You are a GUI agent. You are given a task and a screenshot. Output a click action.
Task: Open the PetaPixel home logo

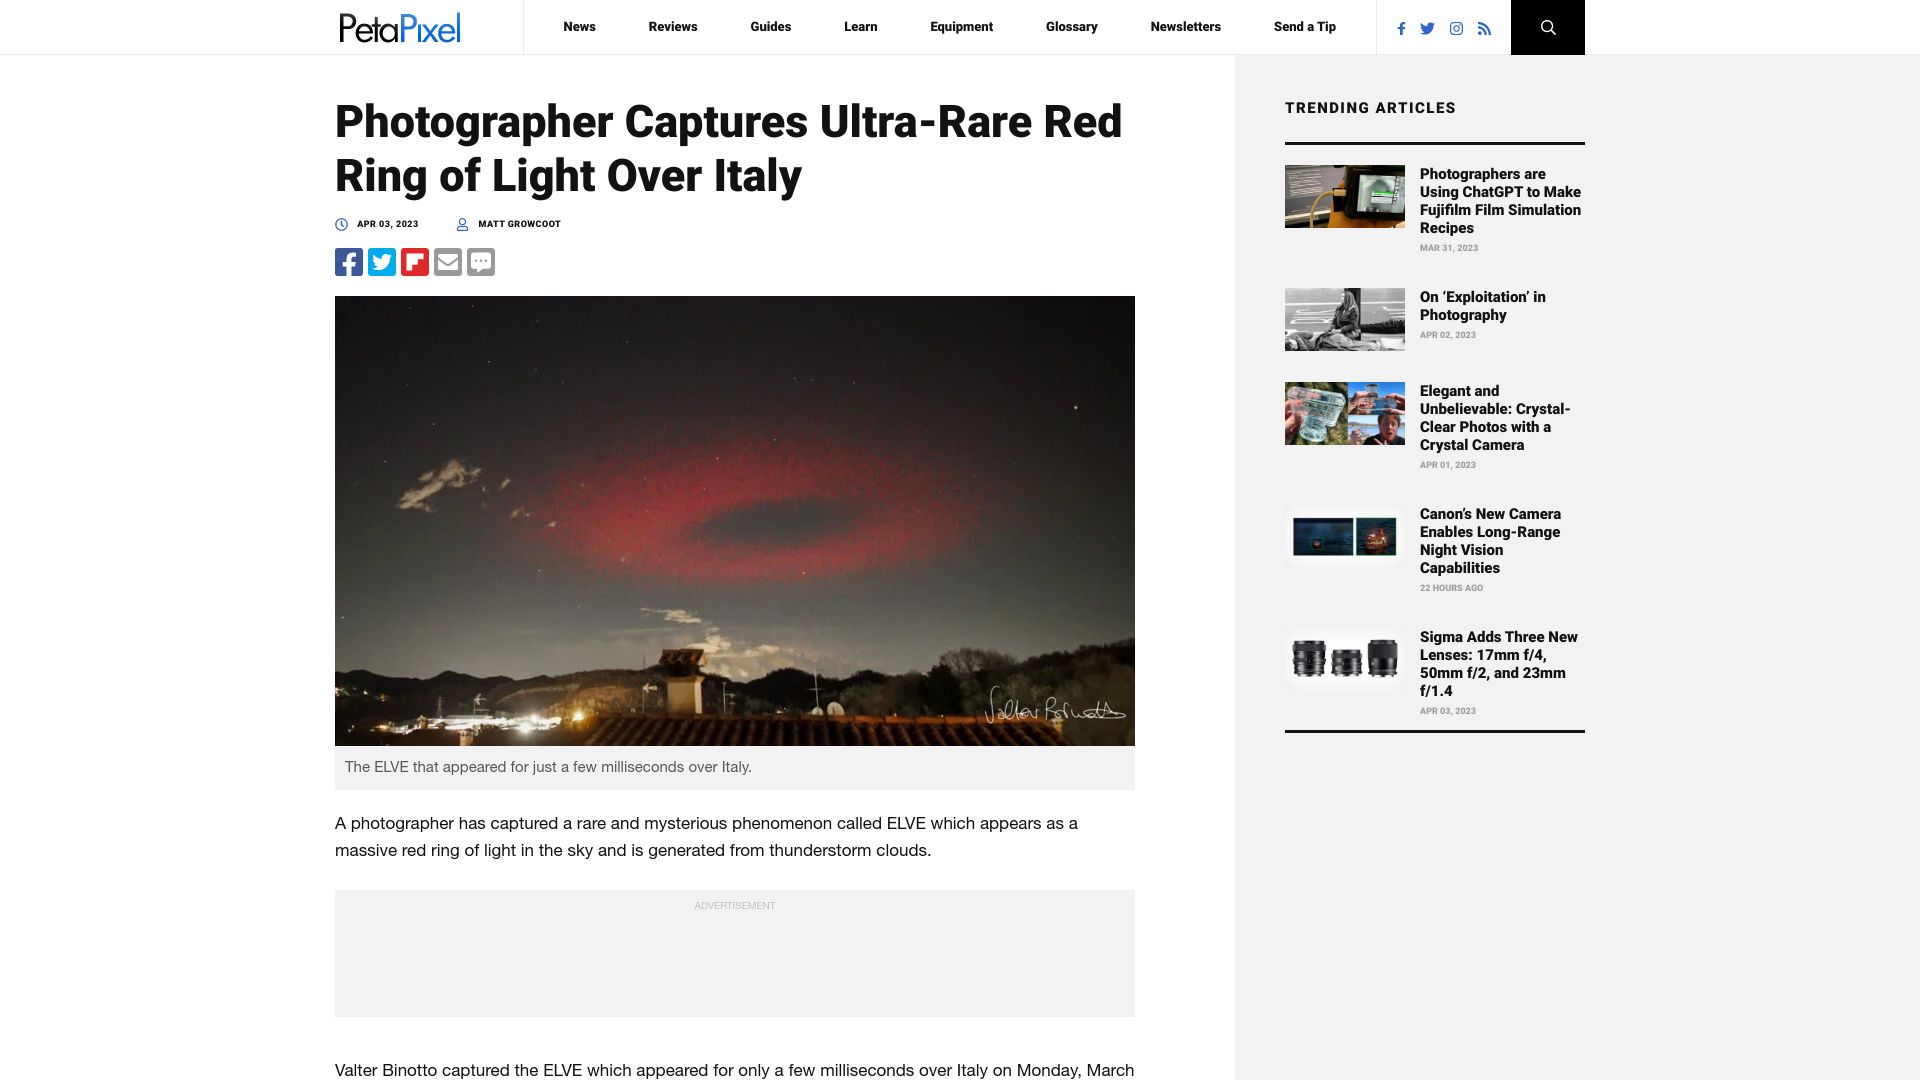coord(399,28)
